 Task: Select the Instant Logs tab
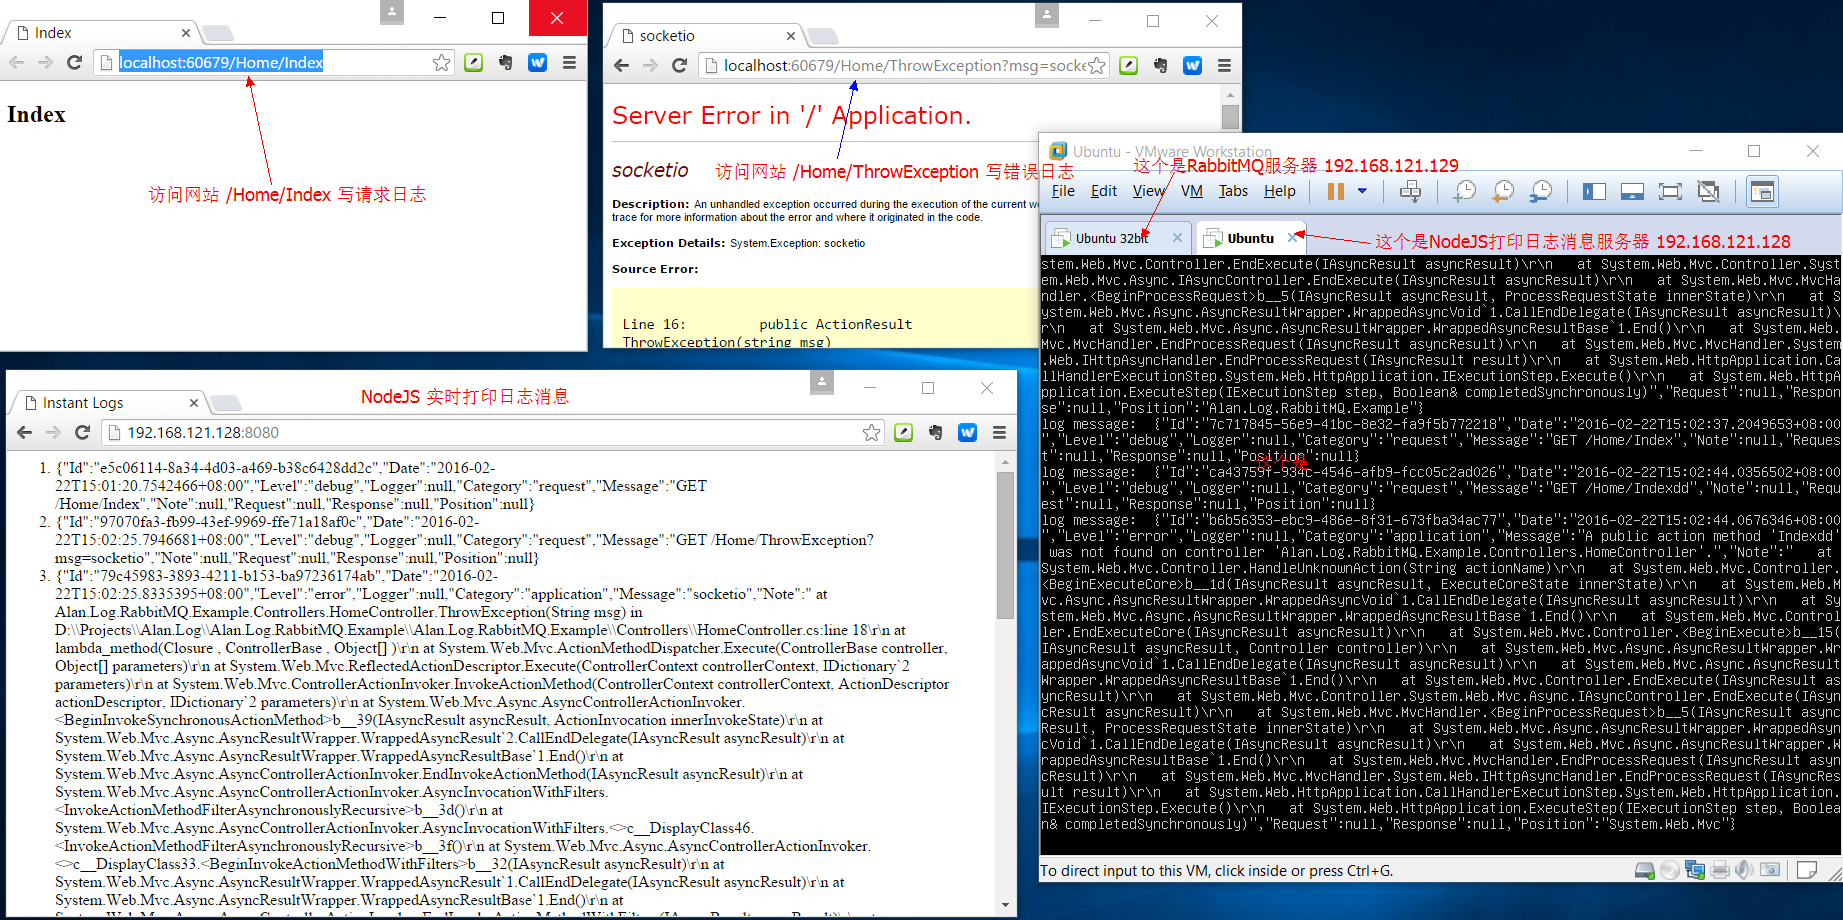(x=108, y=403)
